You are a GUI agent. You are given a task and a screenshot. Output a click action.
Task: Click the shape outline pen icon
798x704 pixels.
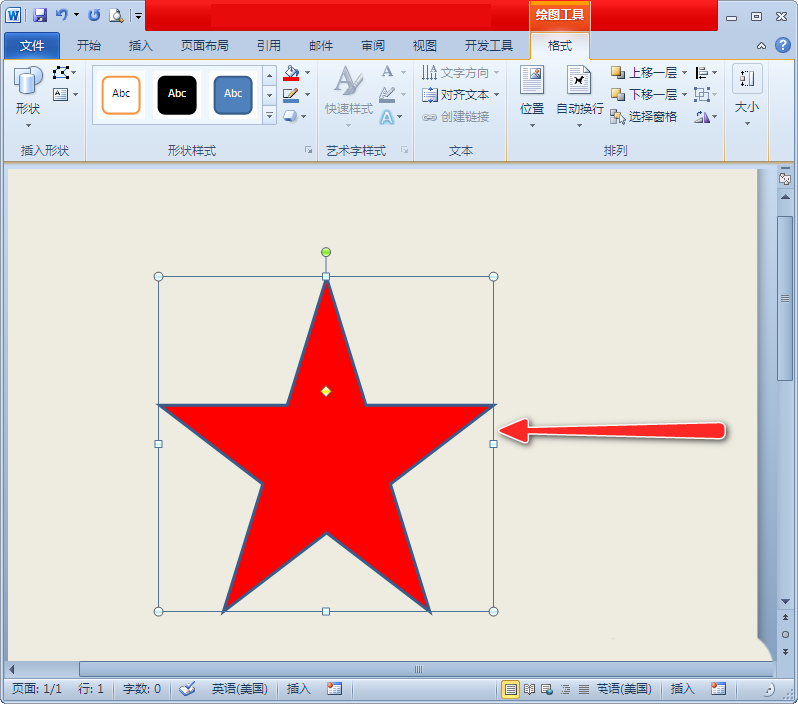(x=291, y=95)
